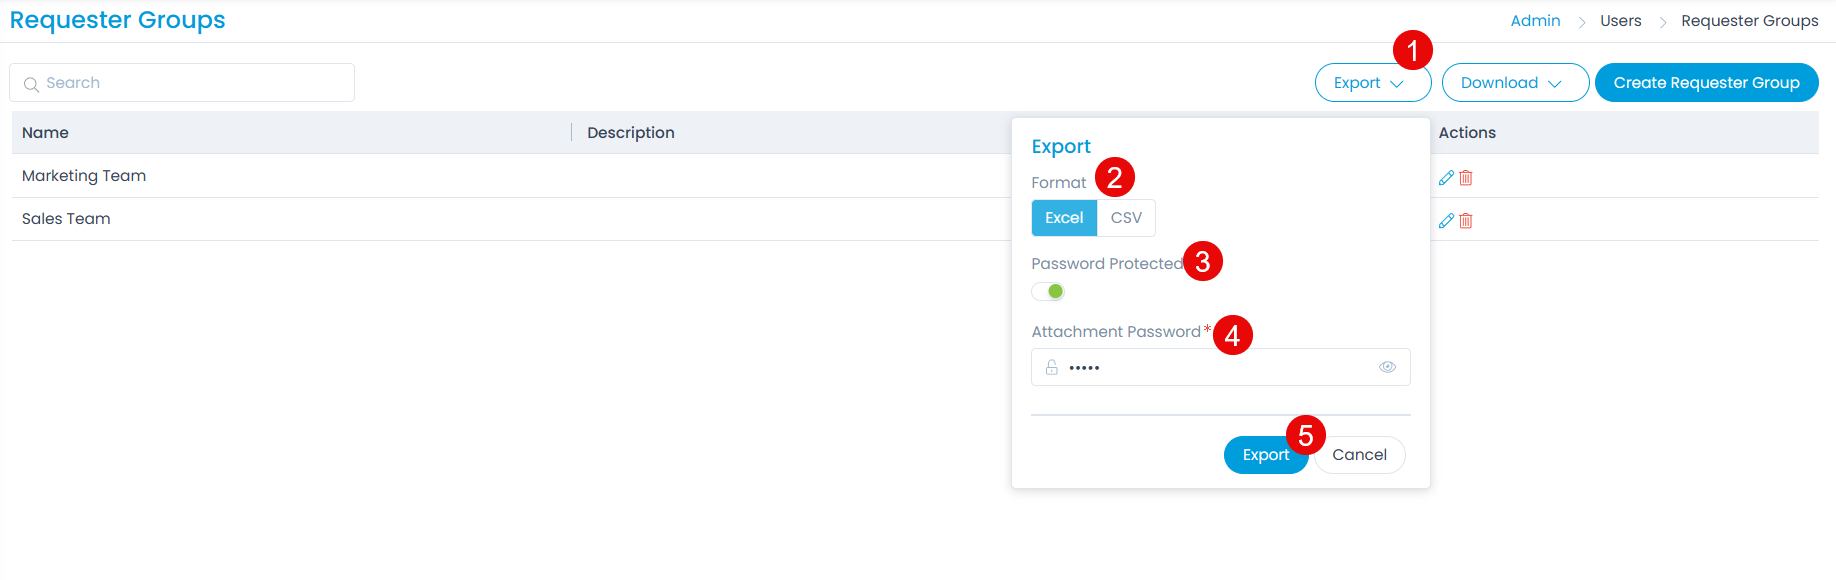Disable the Password Protected toggle
The height and width of the screenshot is (580, 1836).
1048,292
